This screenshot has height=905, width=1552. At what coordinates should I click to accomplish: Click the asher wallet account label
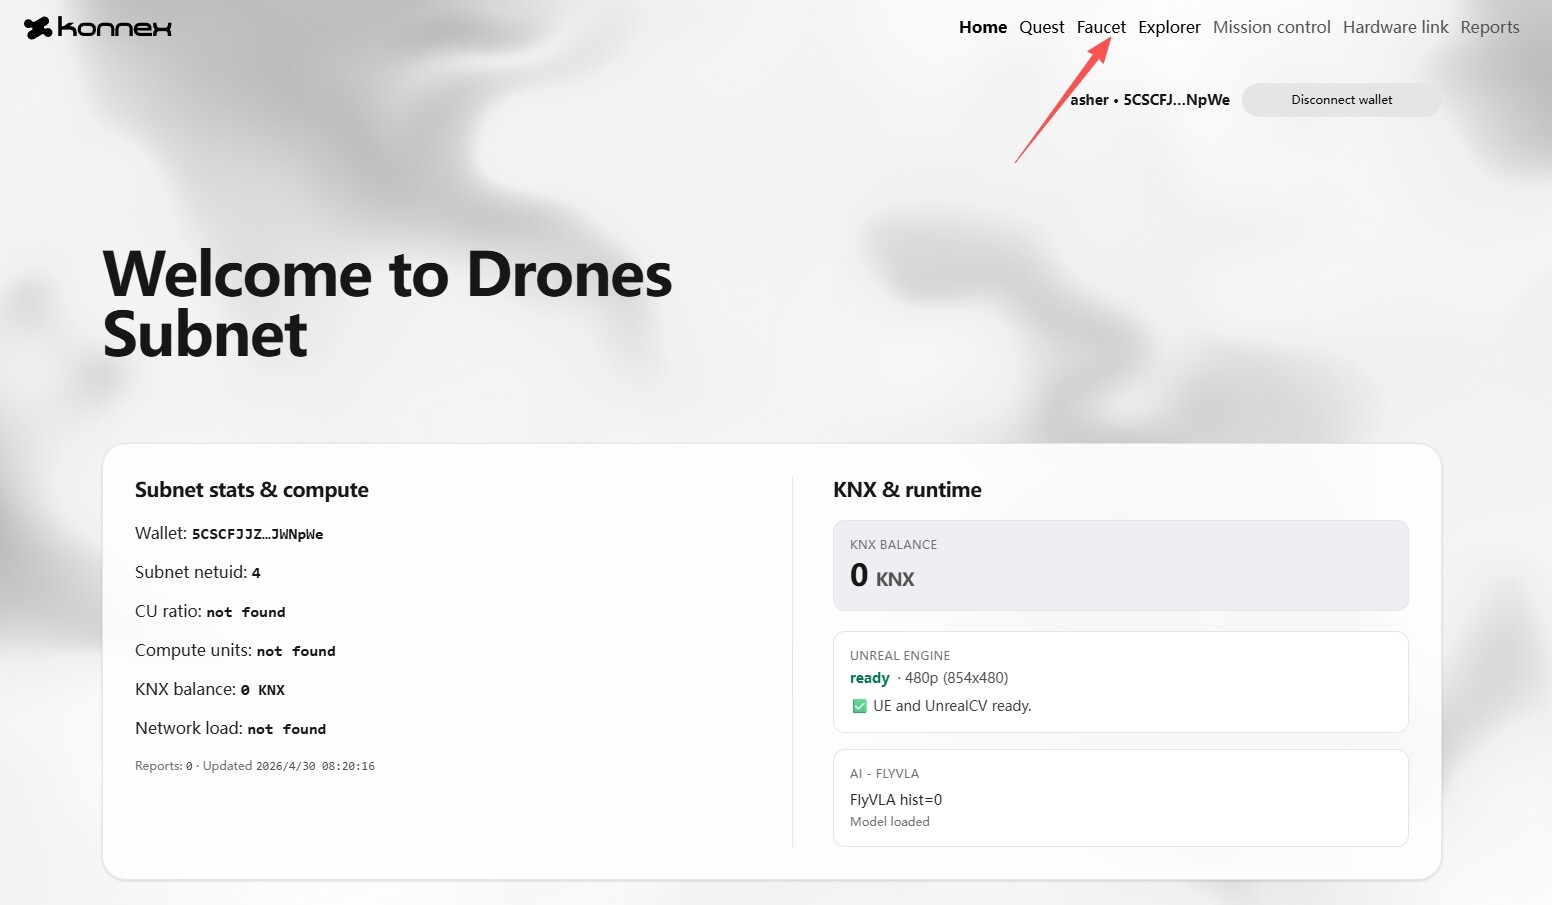click(1149, 100)
